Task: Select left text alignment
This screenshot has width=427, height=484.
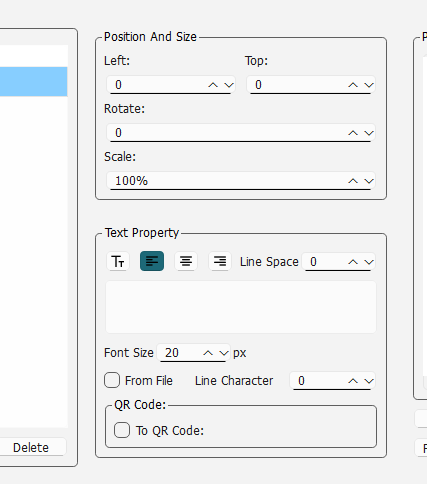Action: [x=152, y=261]
